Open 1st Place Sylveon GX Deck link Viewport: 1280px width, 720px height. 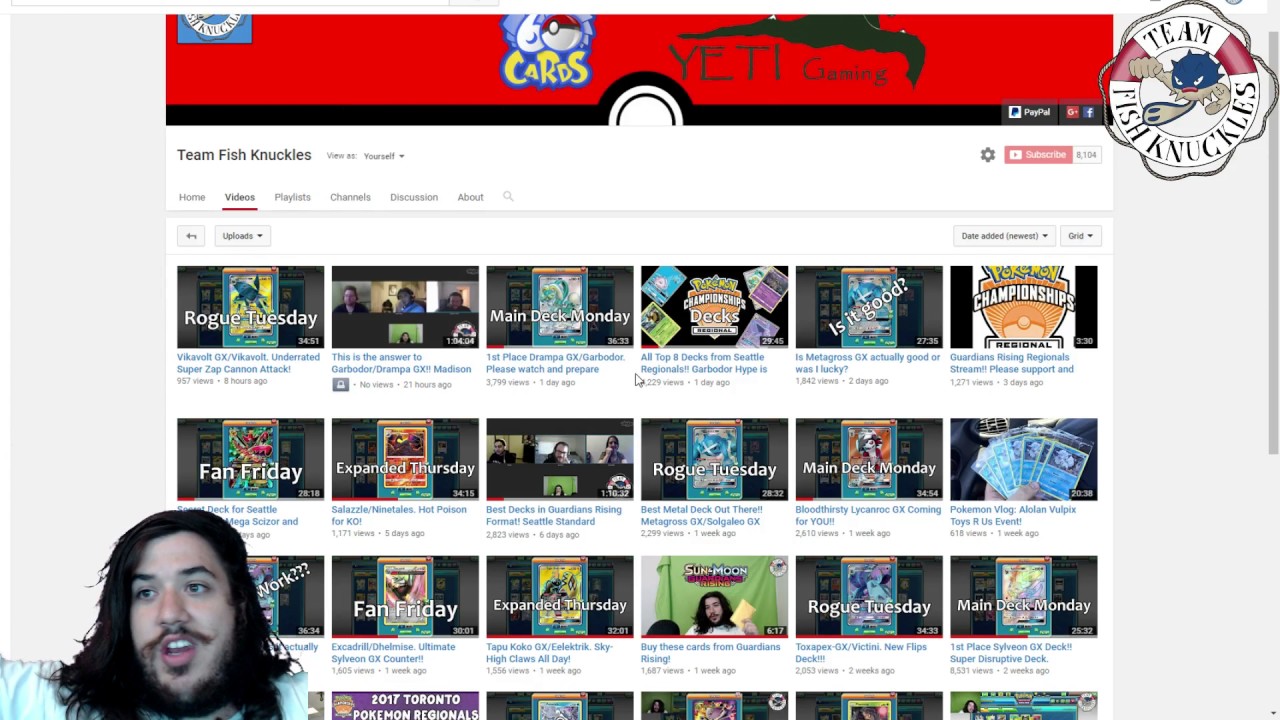(x=1013, y=653)
